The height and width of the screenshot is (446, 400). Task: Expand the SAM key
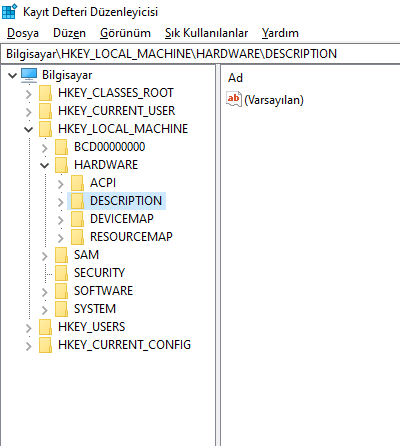point(45,256)
